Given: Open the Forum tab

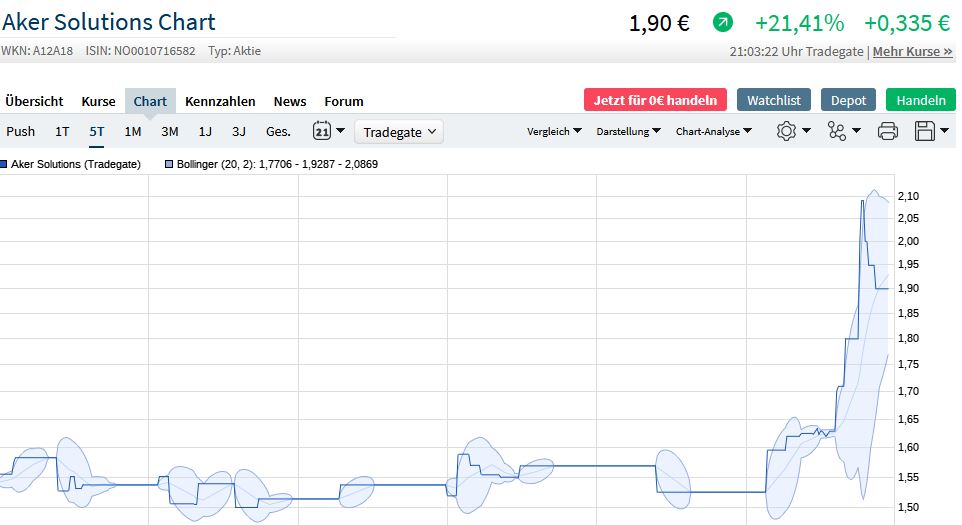Looking at the screenshot, I should point(344,101).
